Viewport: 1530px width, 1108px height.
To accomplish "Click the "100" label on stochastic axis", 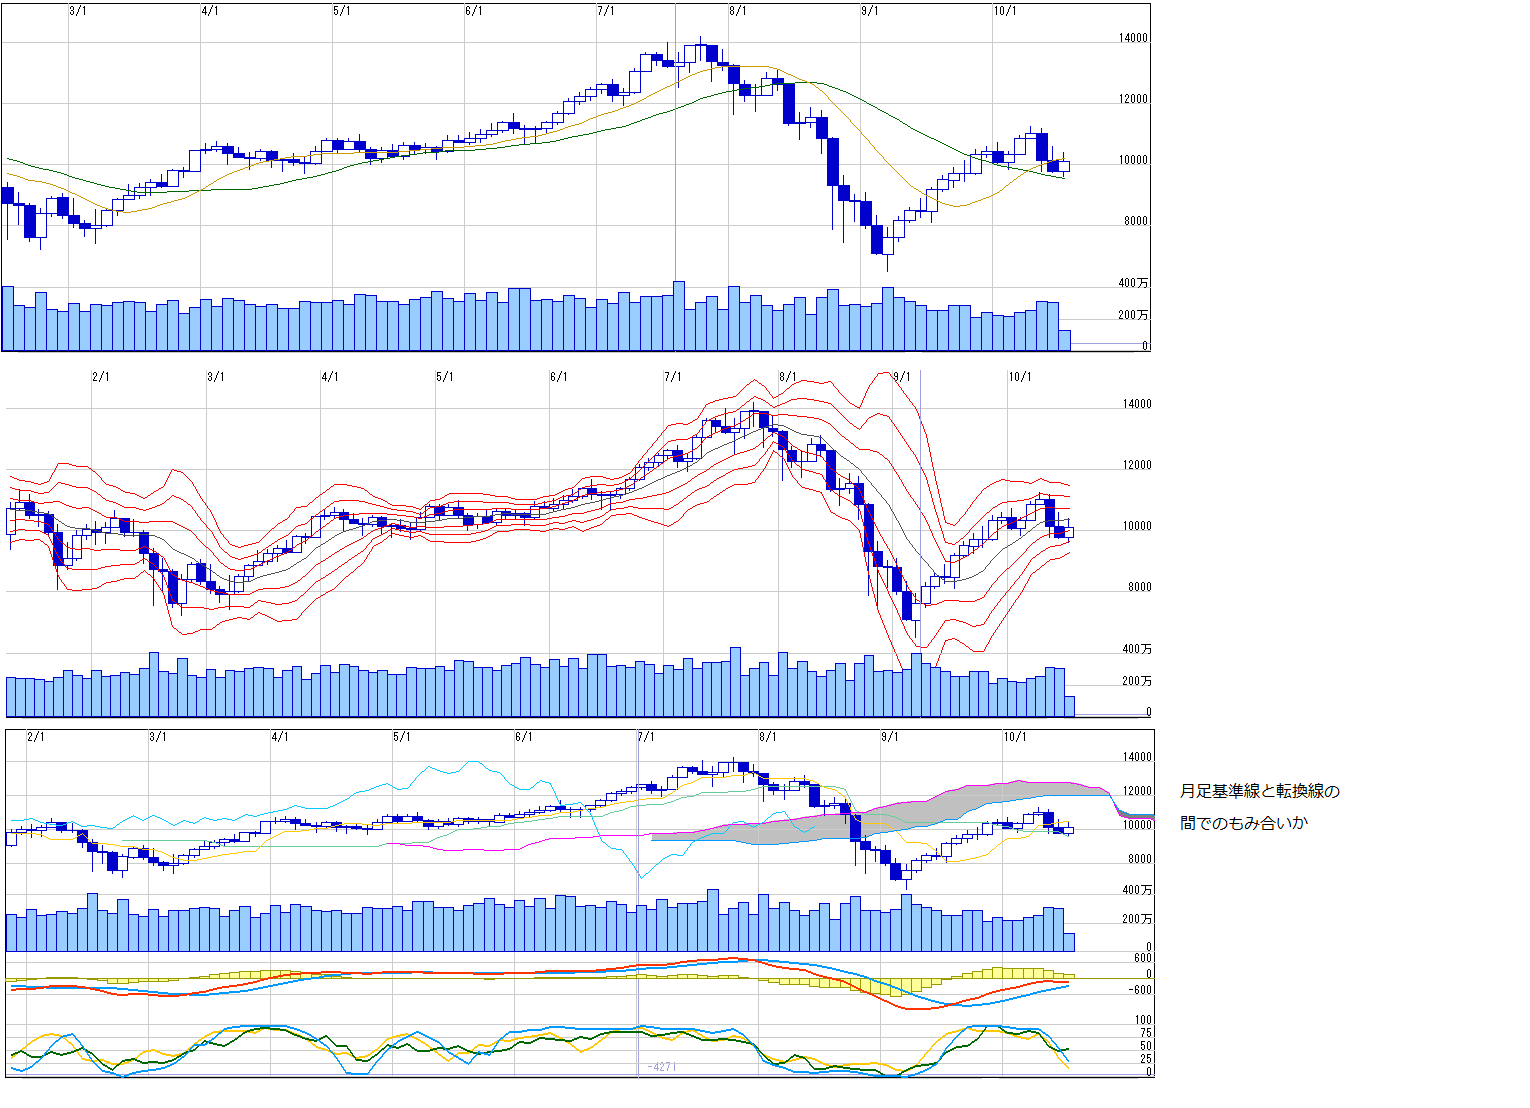I will point(1143,1021).
